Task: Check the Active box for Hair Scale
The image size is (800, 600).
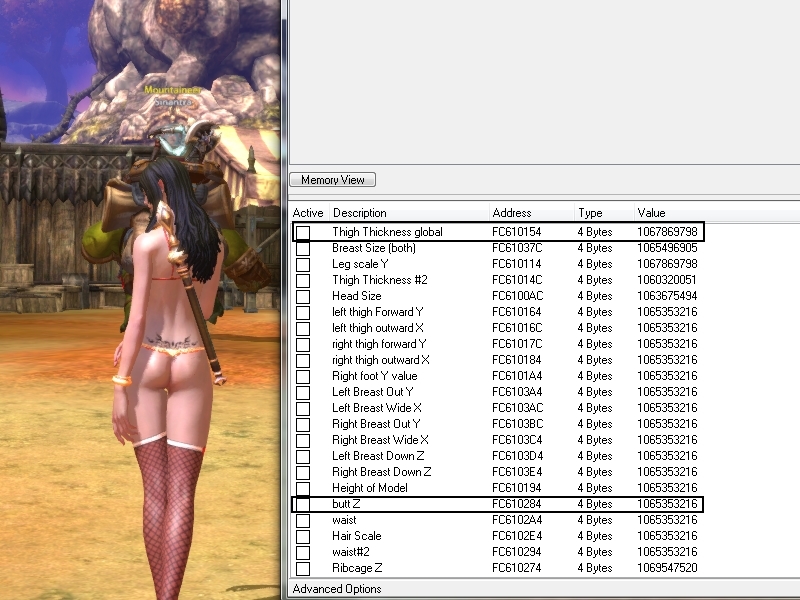Action: pyautogui.click(x=303, y=536)
